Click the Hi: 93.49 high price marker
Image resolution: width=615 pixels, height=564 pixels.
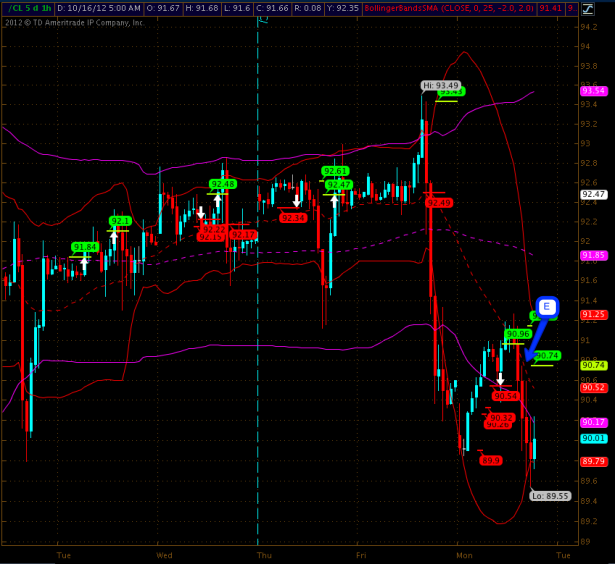tap(440, 85)
